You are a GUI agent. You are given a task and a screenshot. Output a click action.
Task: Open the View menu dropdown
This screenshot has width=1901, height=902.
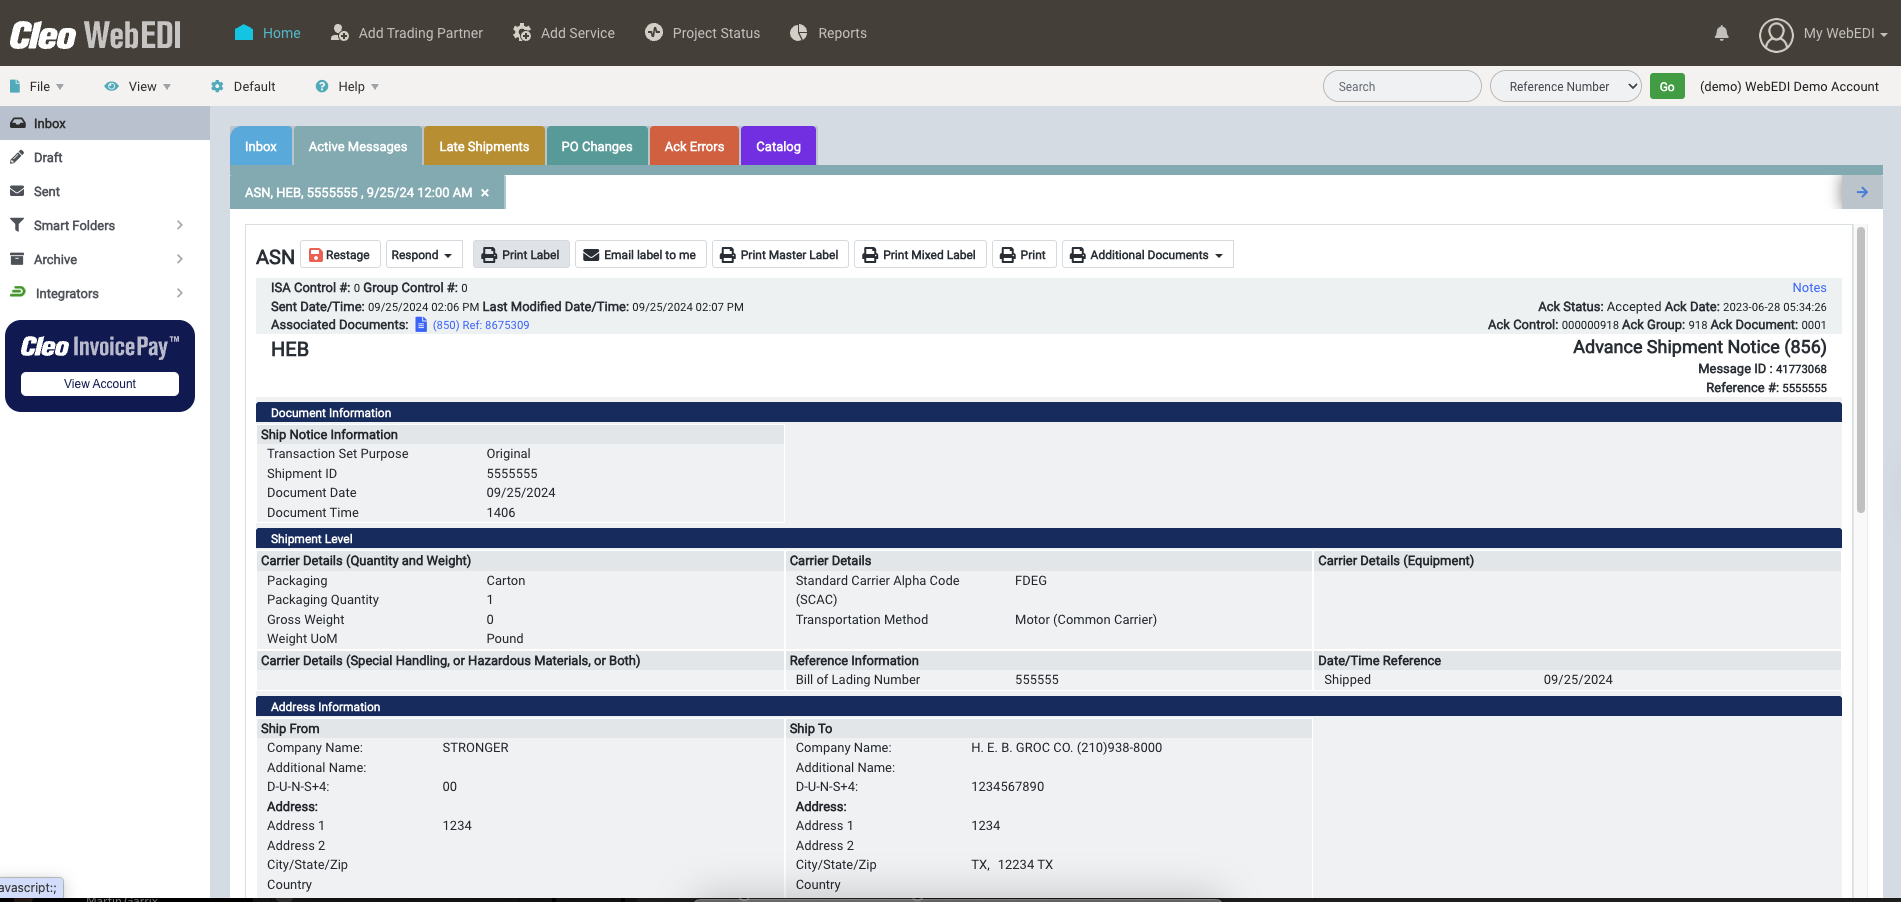(138, 87)
